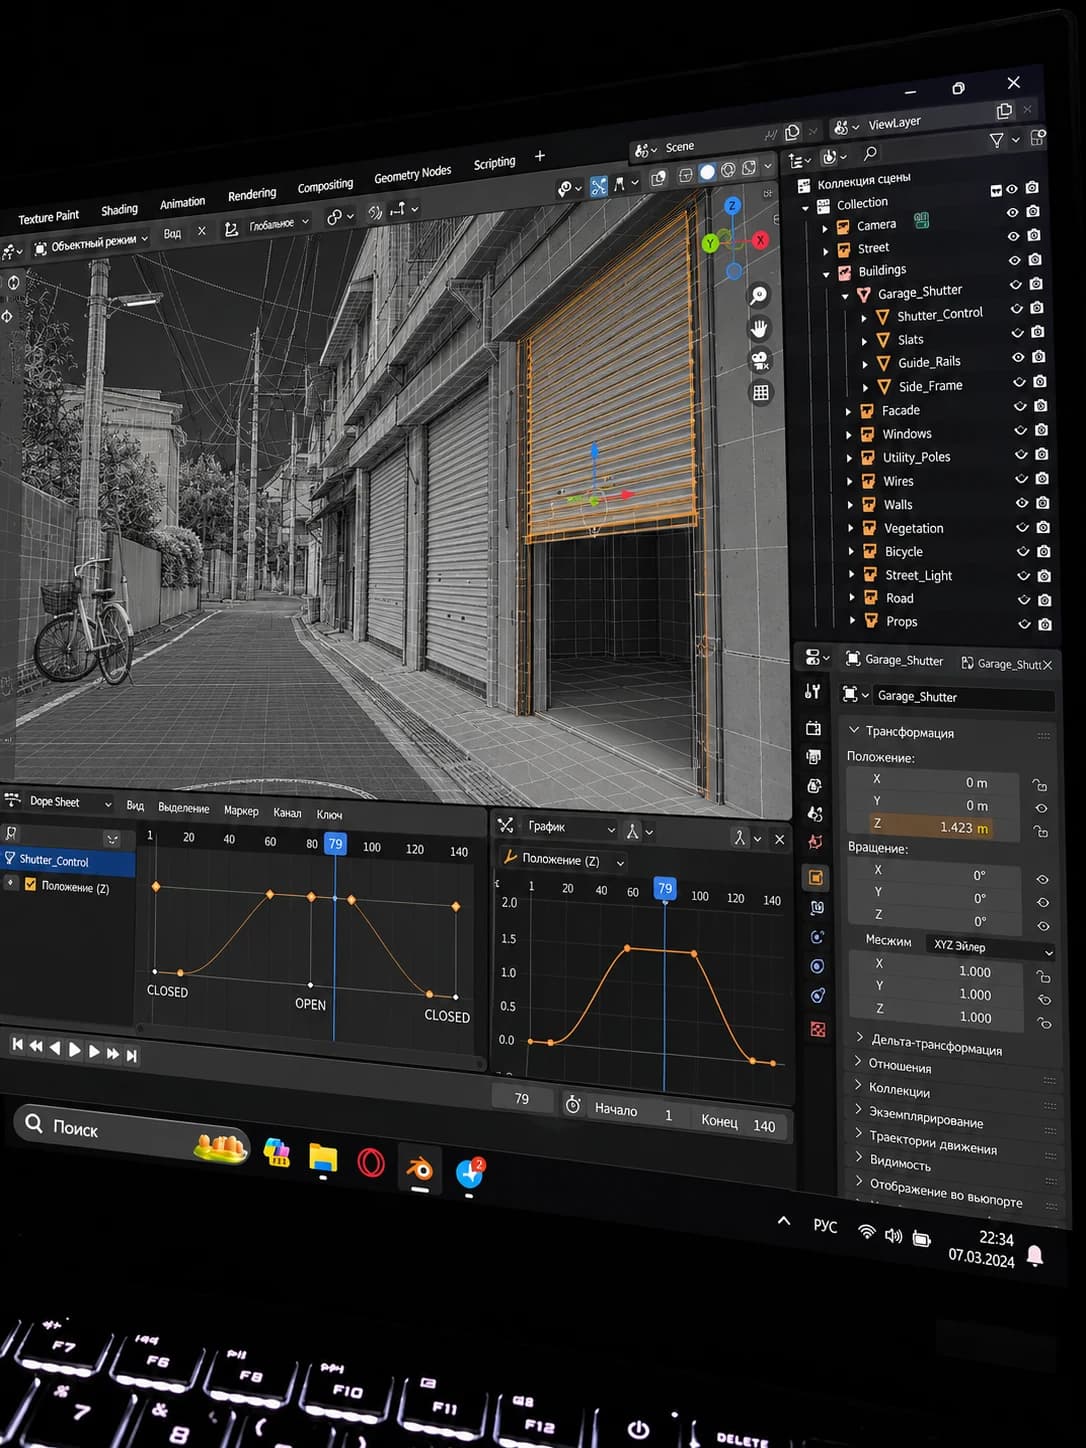Viewport: 1086px width, 1448px height.
Task: Collapse the Buildings collection in outliner
Action: [826, 273]
